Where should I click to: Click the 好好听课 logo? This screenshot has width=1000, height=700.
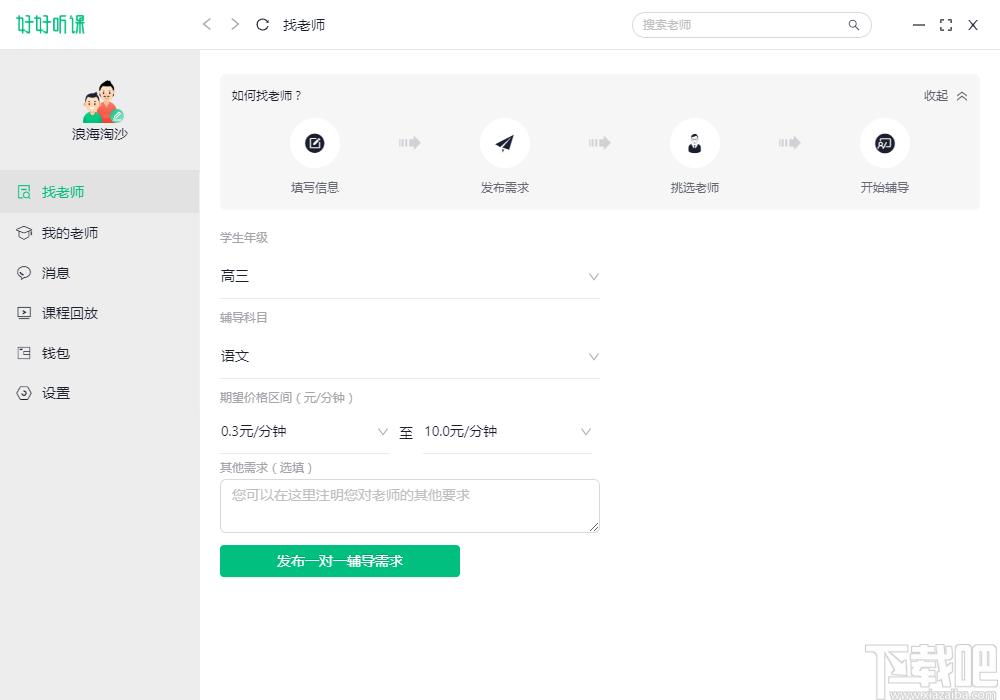[50, 24]
